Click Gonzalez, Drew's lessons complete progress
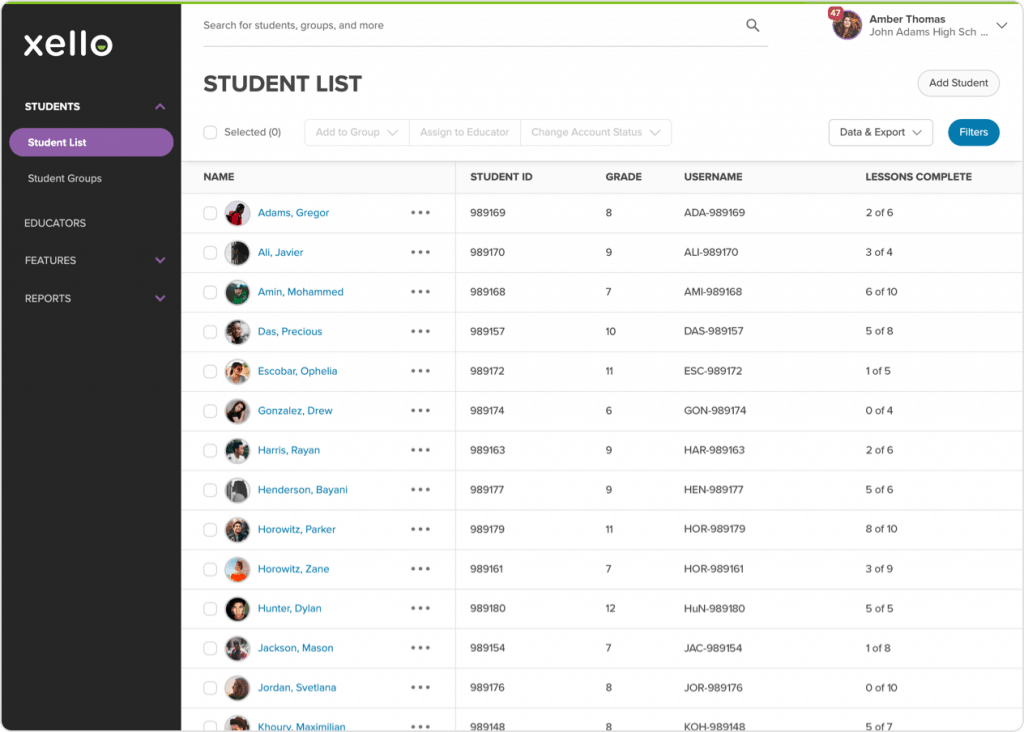 pyautogui.click(x=878, y=410)
